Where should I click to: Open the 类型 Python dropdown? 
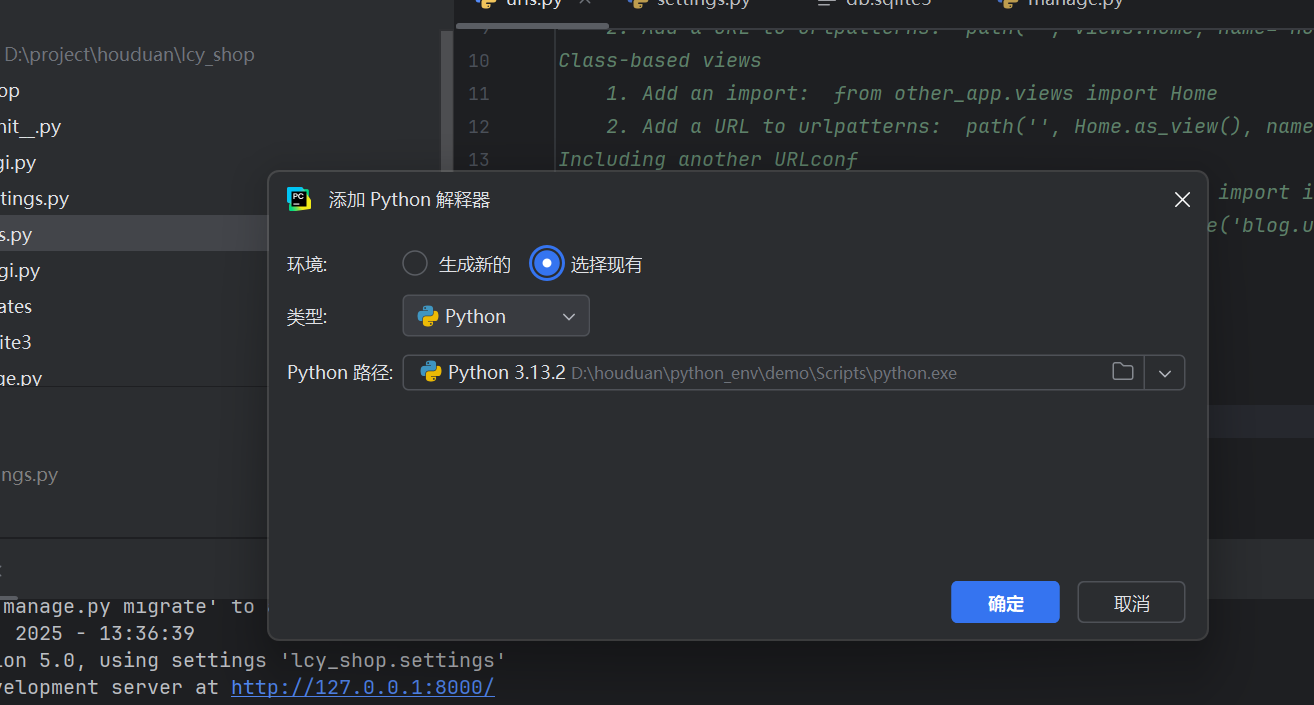496,316
